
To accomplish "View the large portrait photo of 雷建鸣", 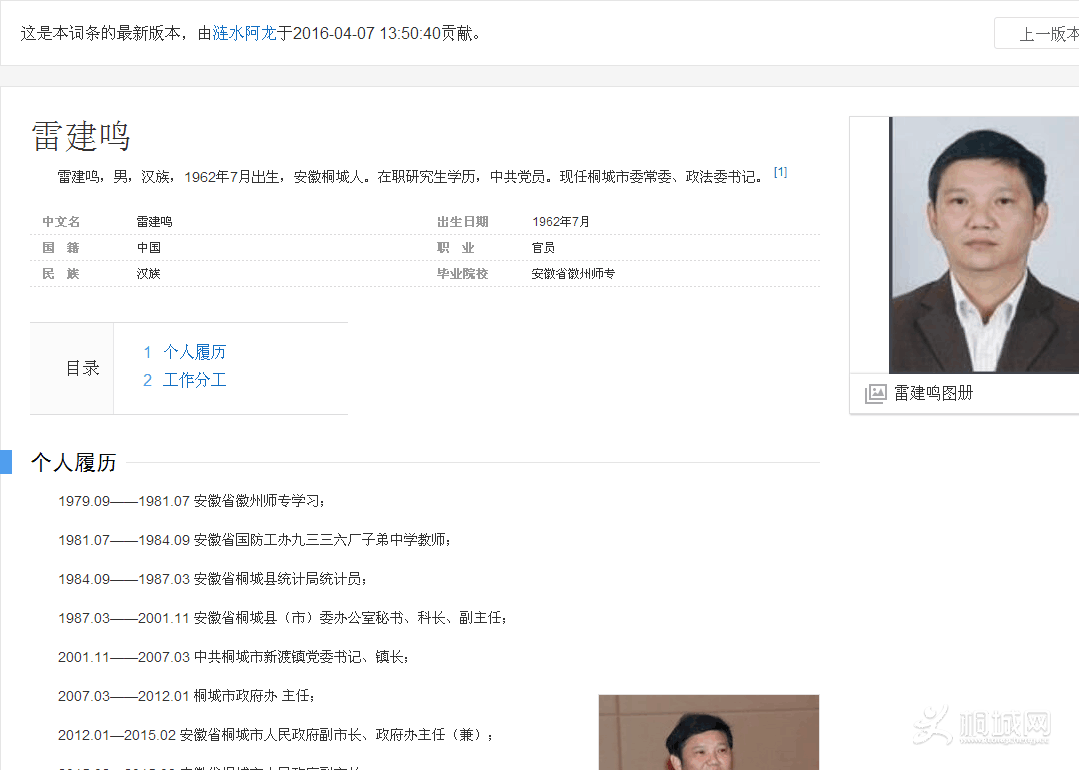I will tap(983, 245).
